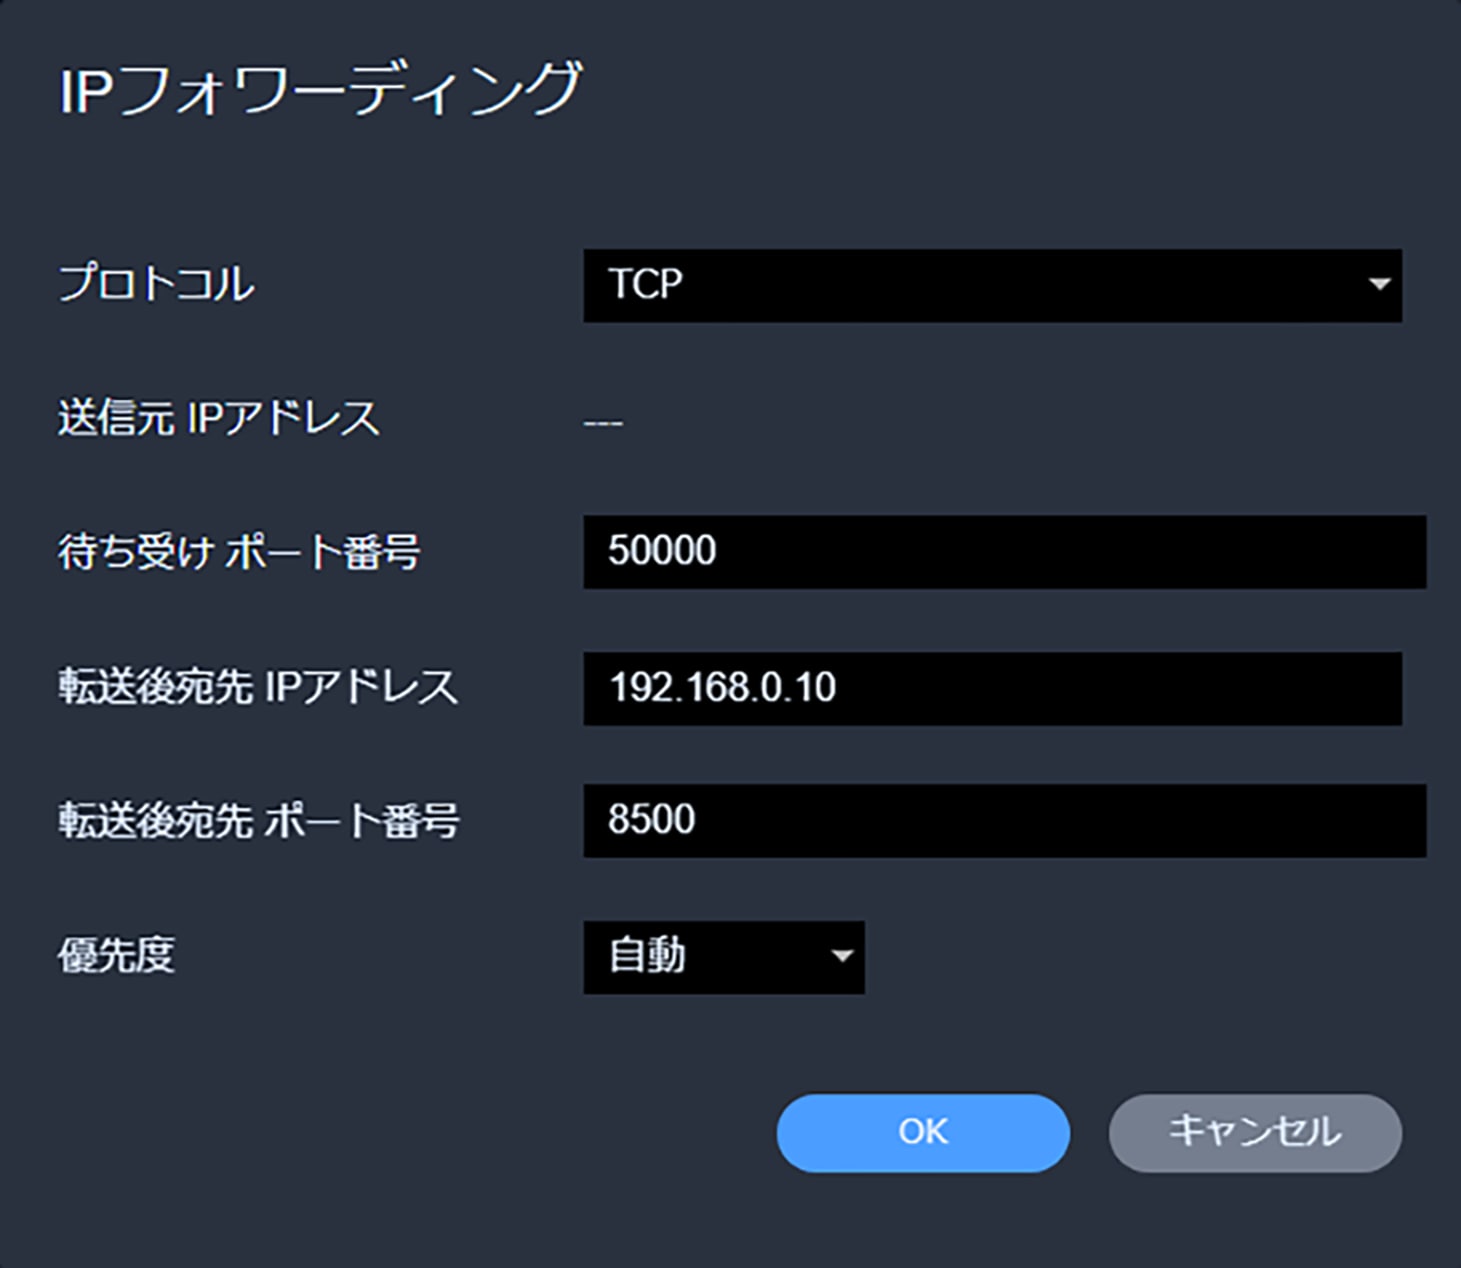Click the IPフォワーディング dialog title
The image size is (1461, 1268).
pyautogui.click(x=320, y=88)
